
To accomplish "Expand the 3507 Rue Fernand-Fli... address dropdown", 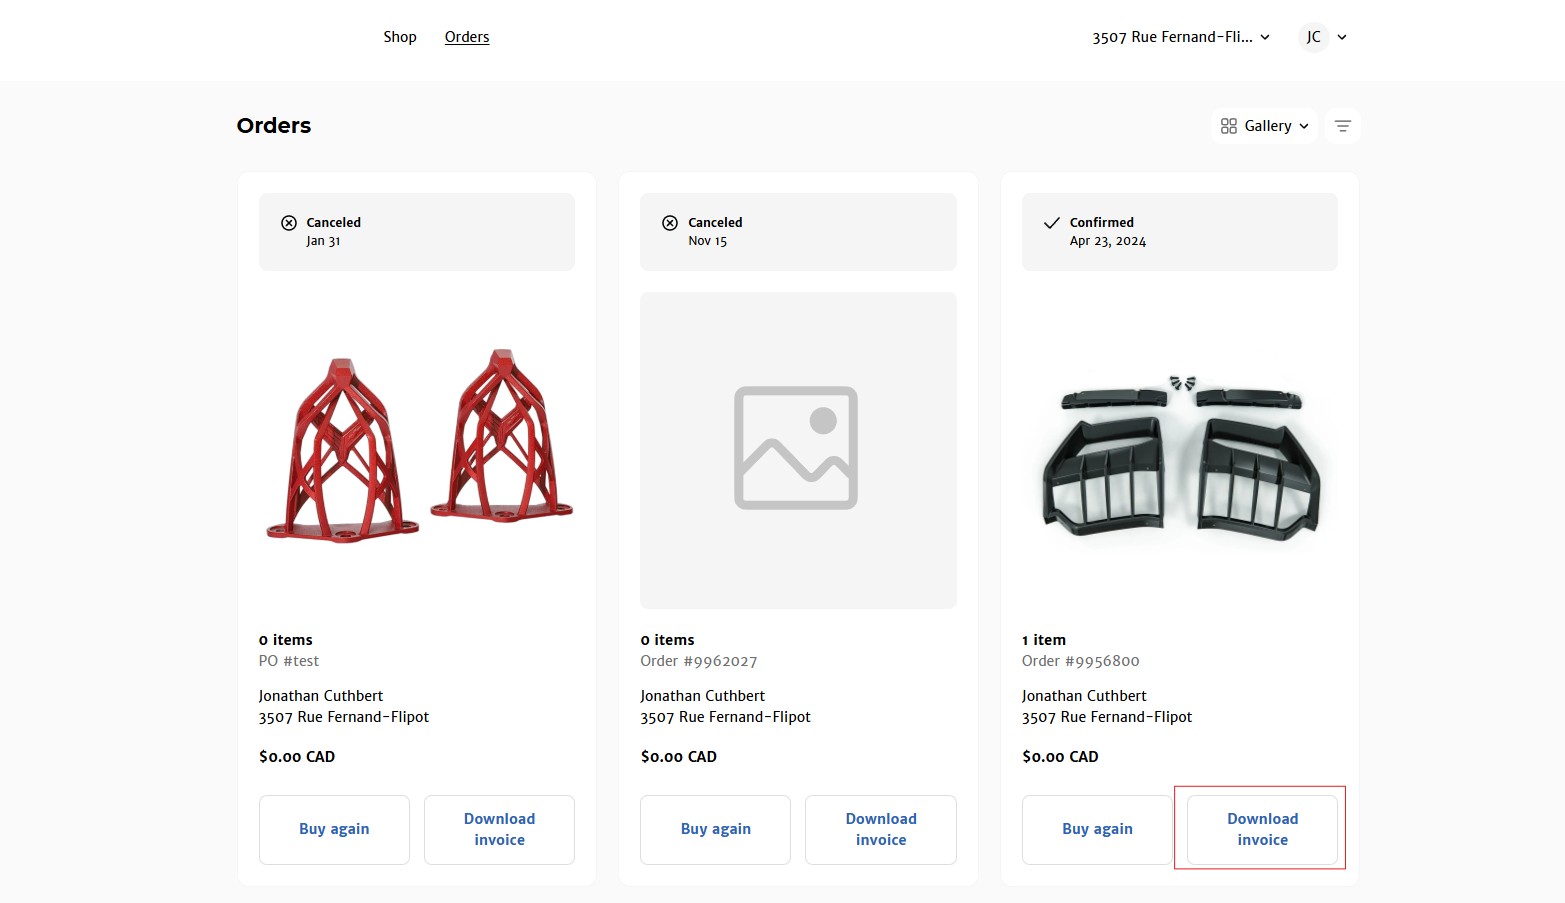I will click(x=1181, y=37).
